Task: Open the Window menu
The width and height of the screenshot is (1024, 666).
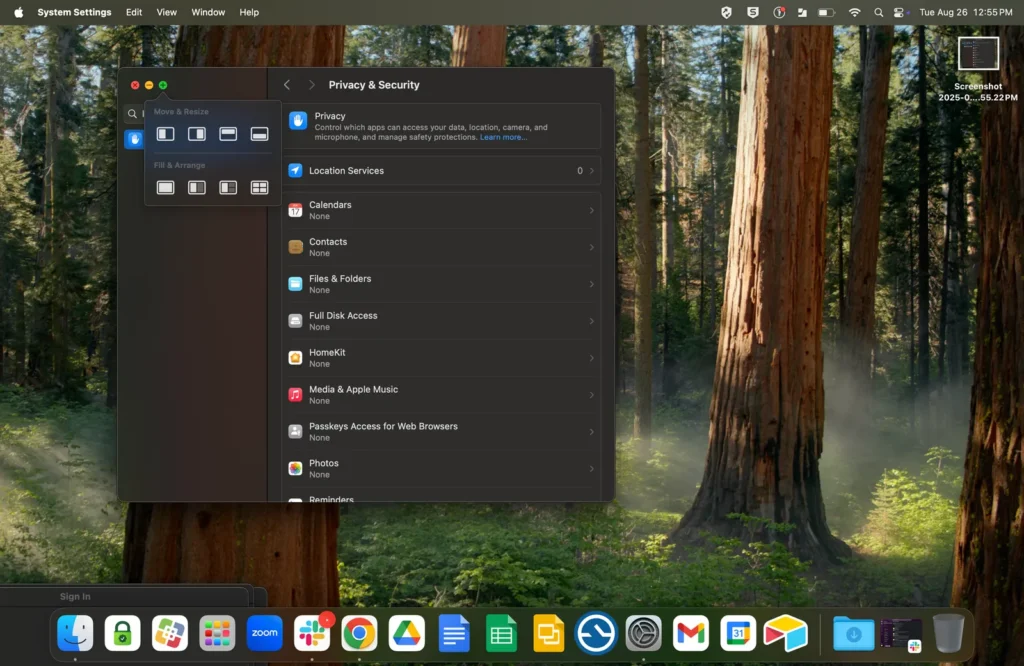Action: point(208,12)
